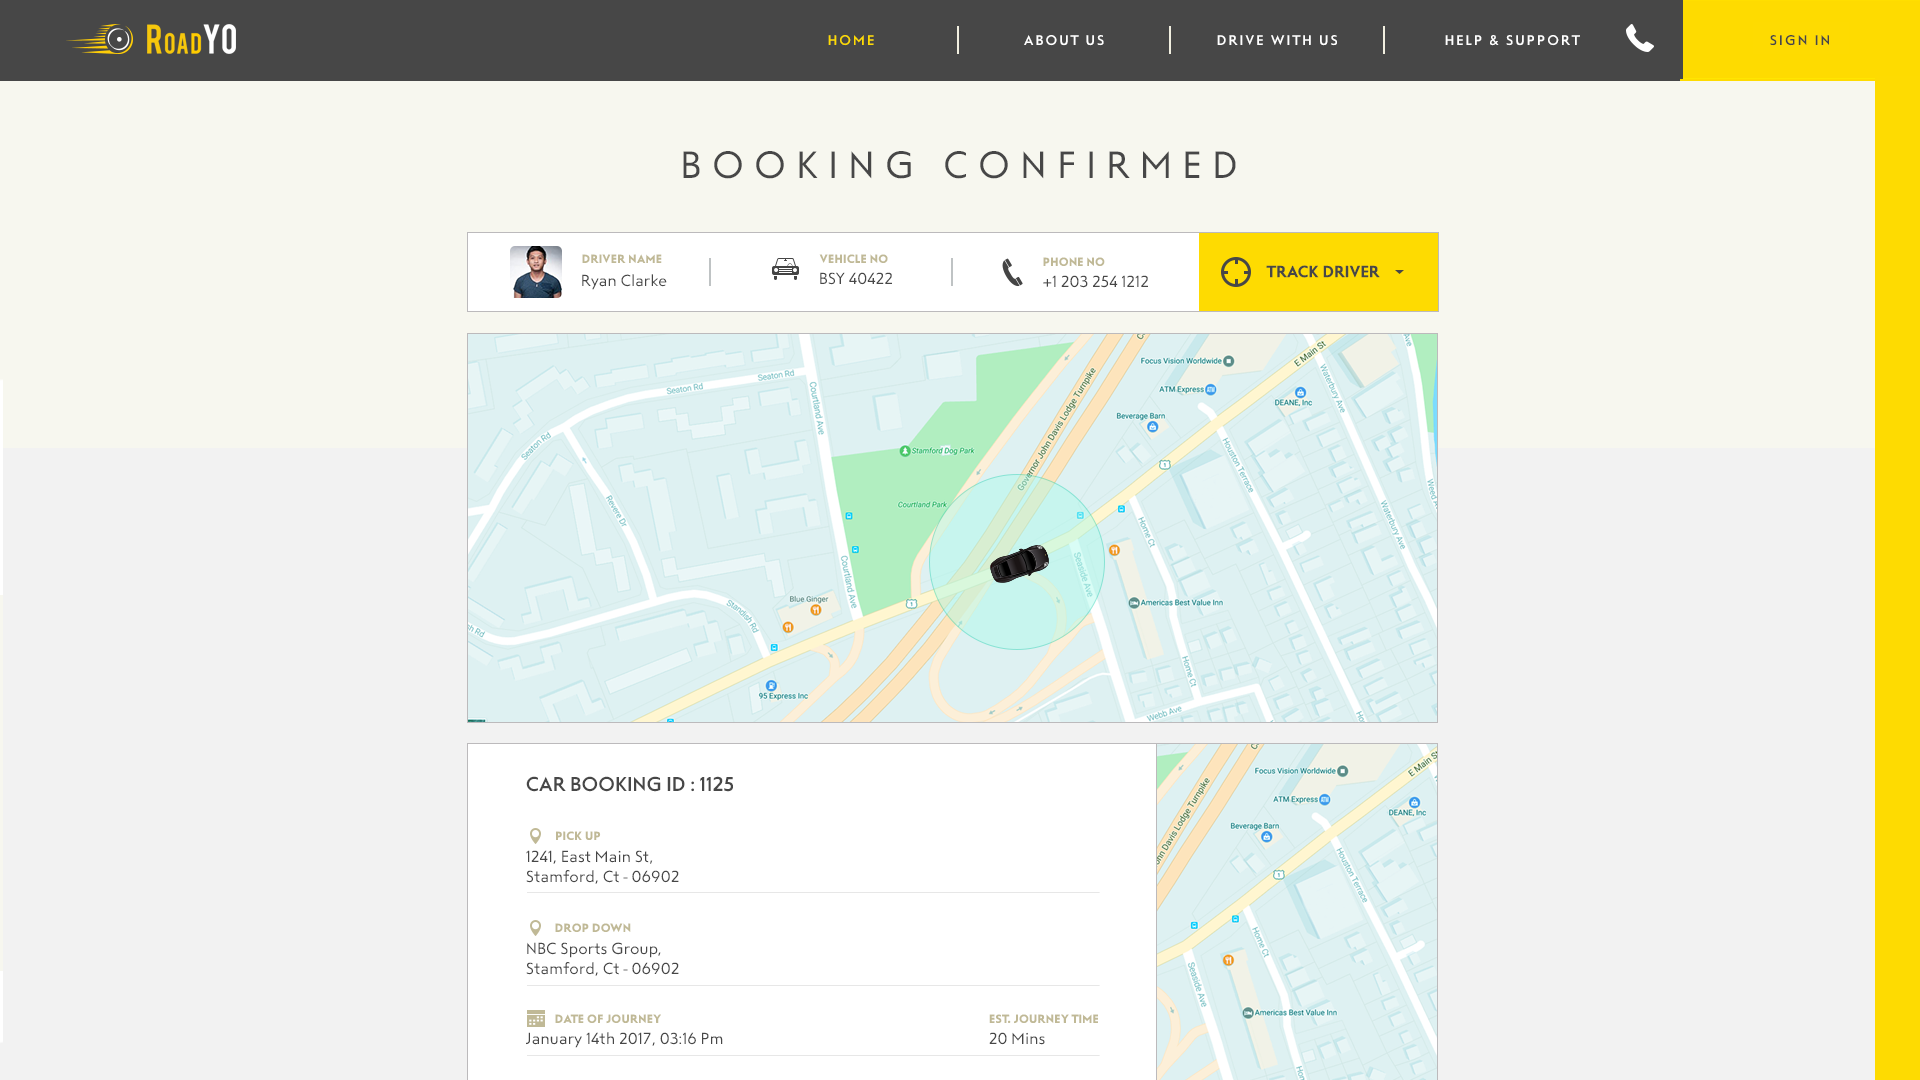Click the Courtland Park label on map
1920x1080 pixels.
922,505
